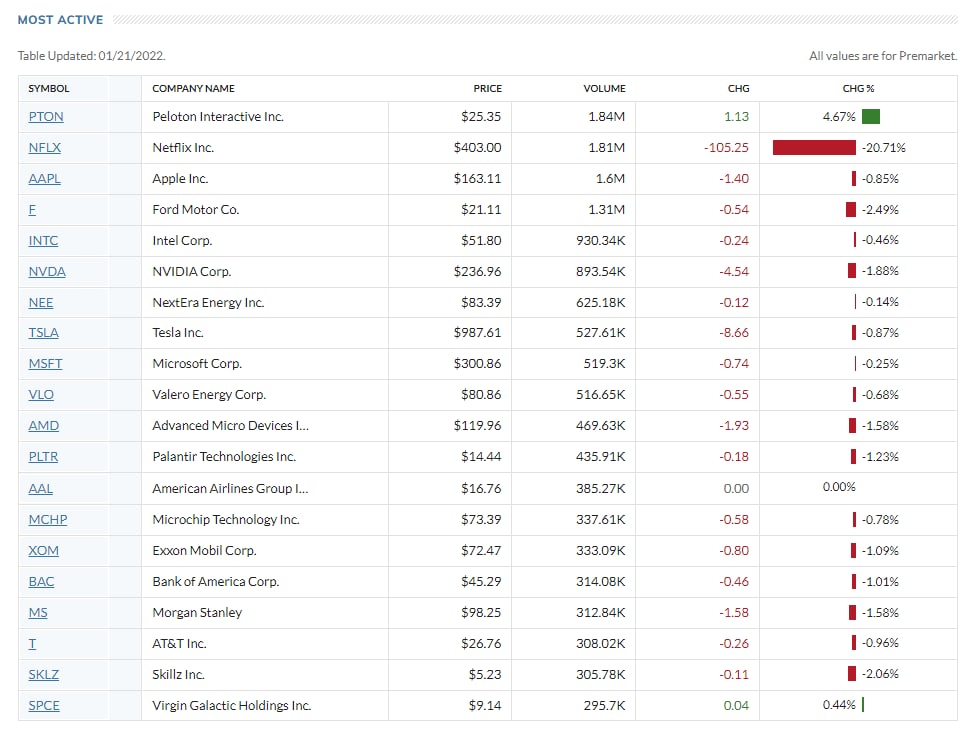Click the MOST ACTIVE section heading

pos(61,20)
